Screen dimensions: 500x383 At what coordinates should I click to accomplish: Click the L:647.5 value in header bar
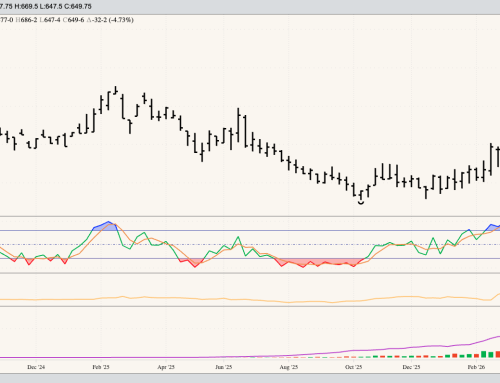[51, 6]
